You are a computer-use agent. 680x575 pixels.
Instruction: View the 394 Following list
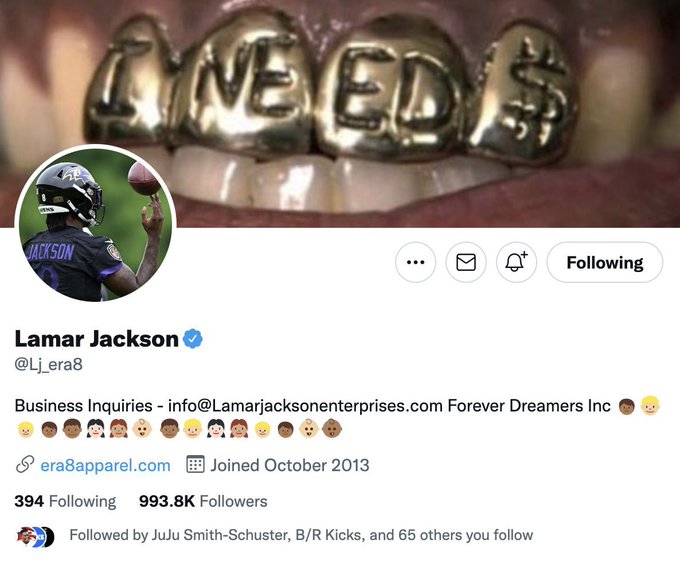(x=65, y=501)
